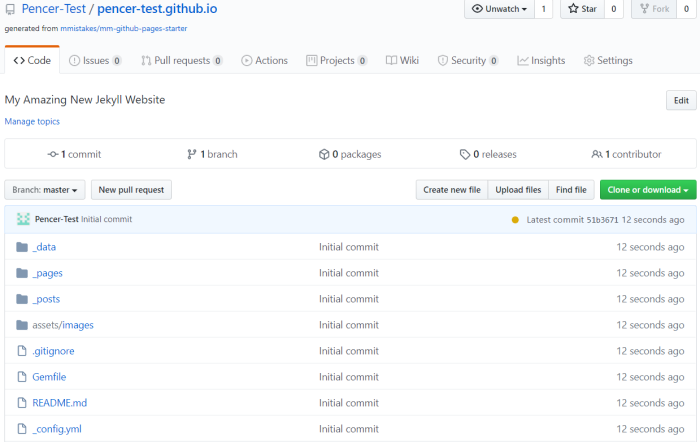Open the _posts folder
The image size is (700, 442).
point(46,299)
